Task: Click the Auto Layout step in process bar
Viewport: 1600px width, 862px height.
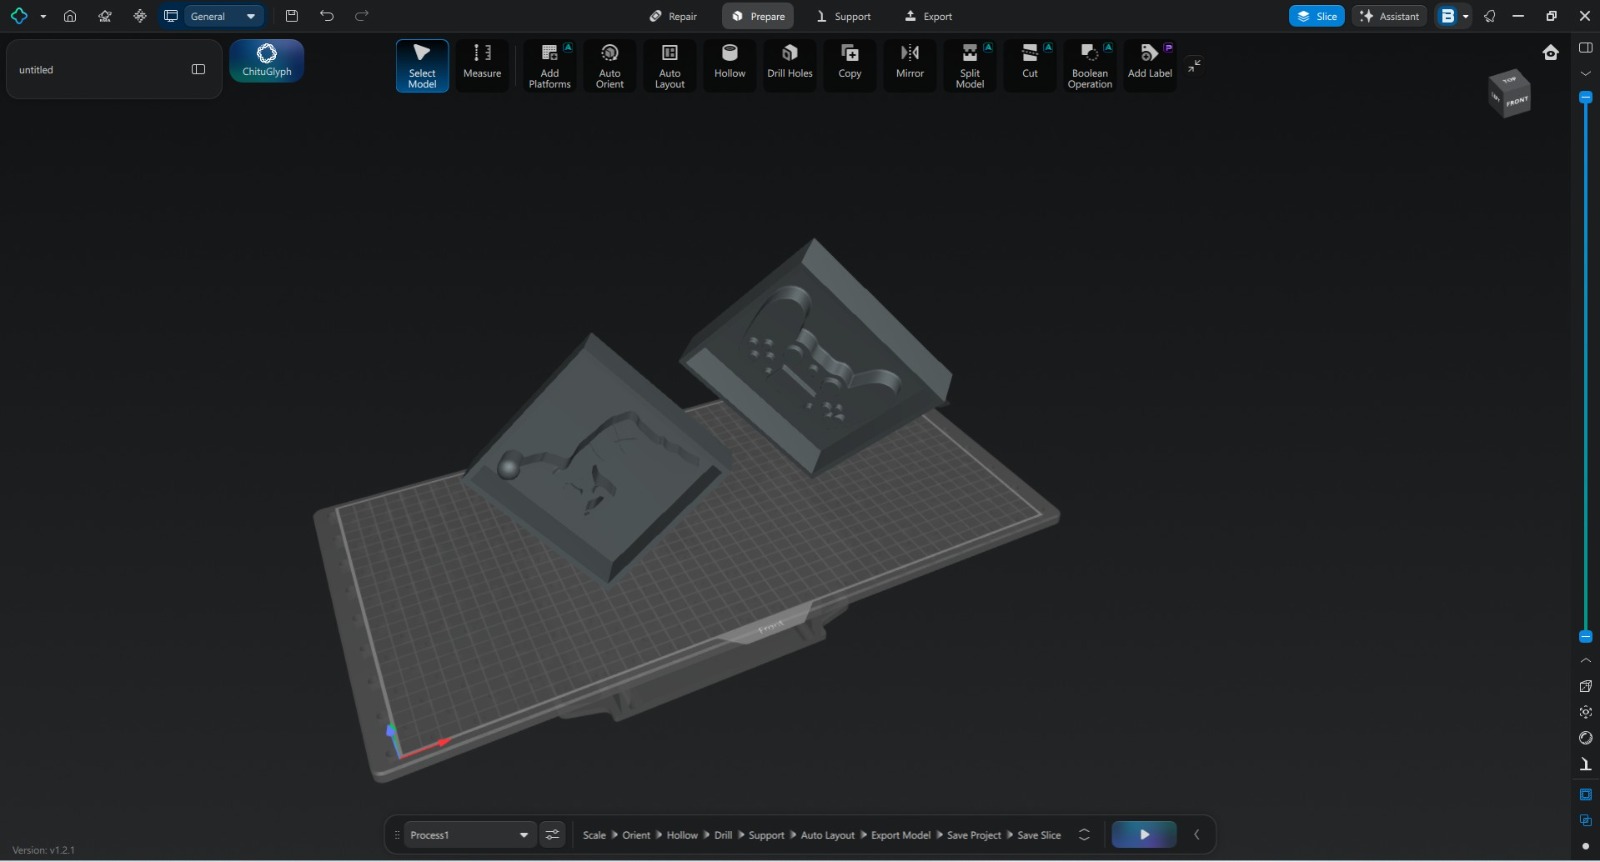Action: [x=828, y=835]
